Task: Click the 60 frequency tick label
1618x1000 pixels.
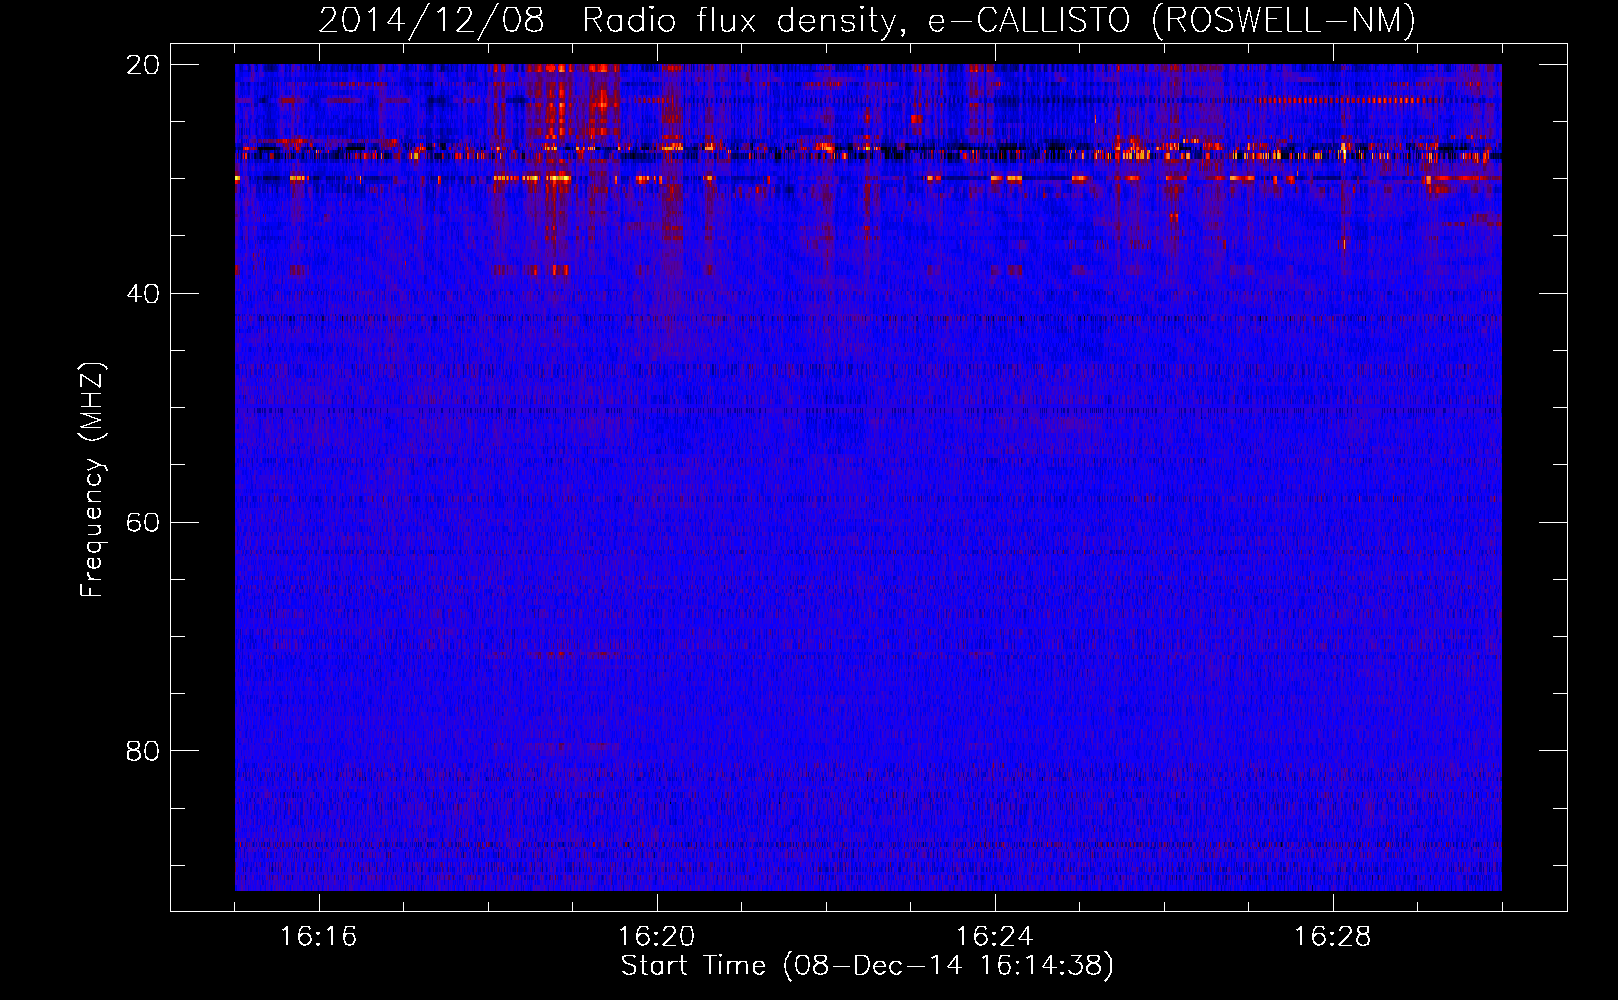Action: [143, 523]
